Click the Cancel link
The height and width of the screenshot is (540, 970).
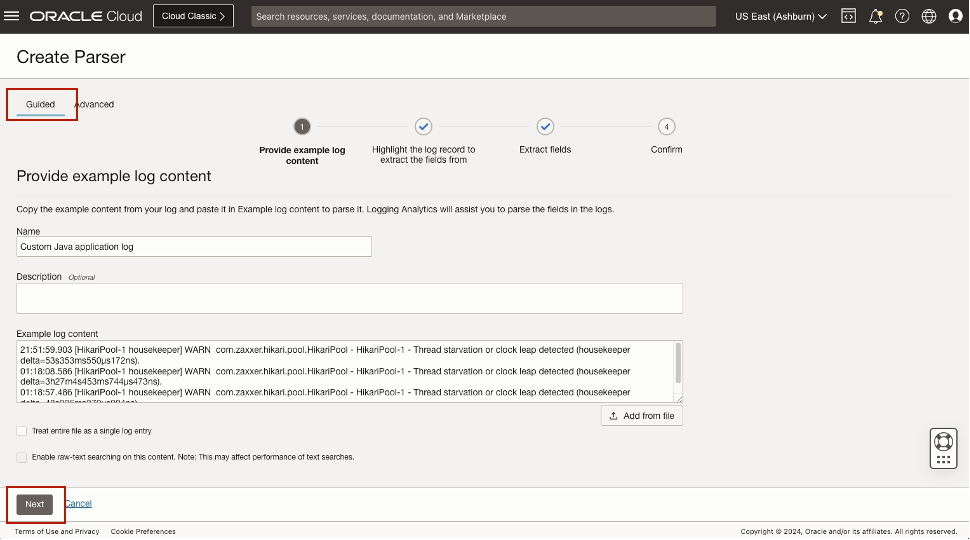coord(78,504)
